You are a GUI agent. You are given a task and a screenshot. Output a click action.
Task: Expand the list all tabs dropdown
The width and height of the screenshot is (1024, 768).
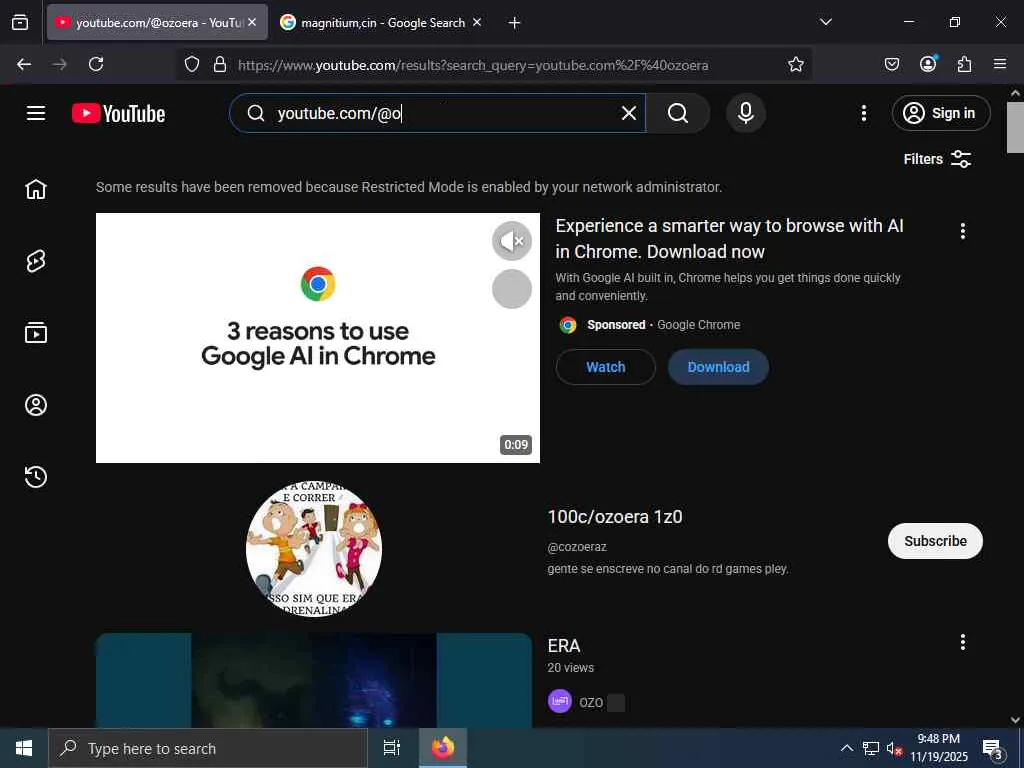825,22
